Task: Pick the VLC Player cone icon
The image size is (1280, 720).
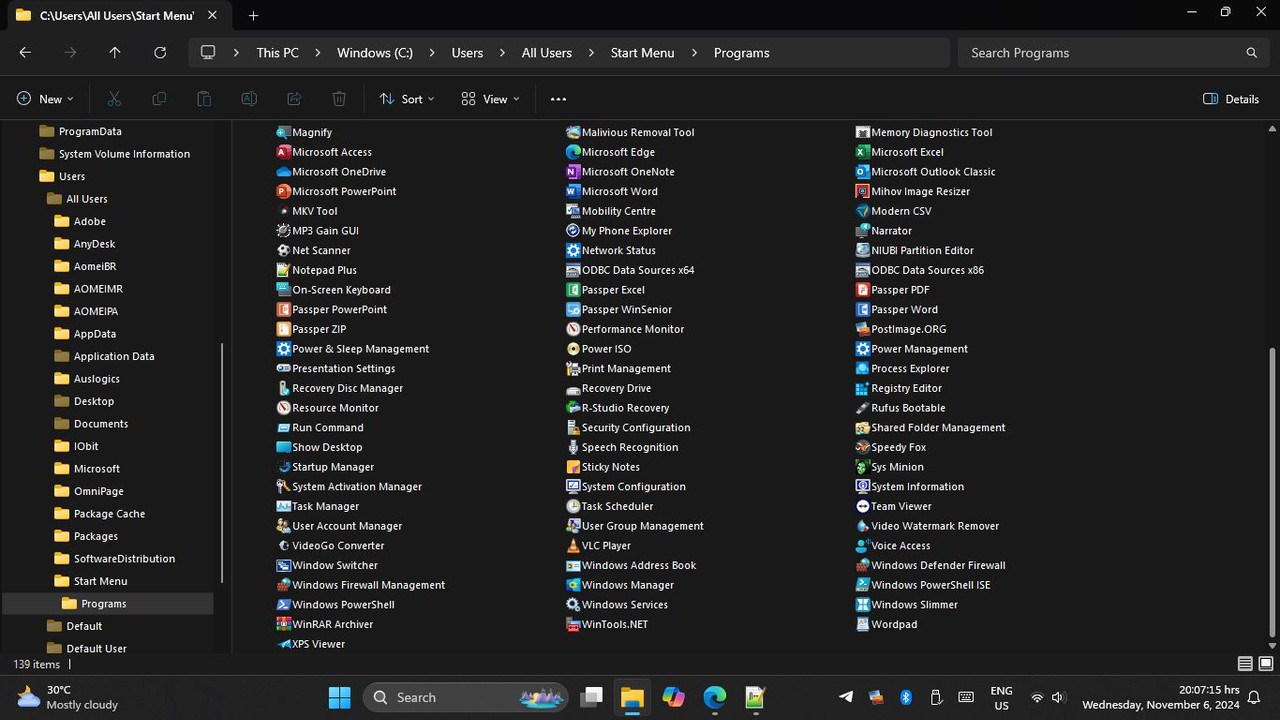Action: pyautogui.click(x=573, y=546)
